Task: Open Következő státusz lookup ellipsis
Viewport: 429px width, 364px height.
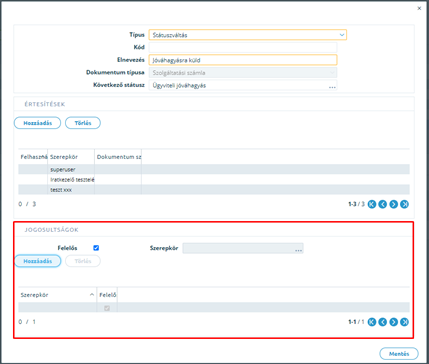Action: tap(332, 86)
